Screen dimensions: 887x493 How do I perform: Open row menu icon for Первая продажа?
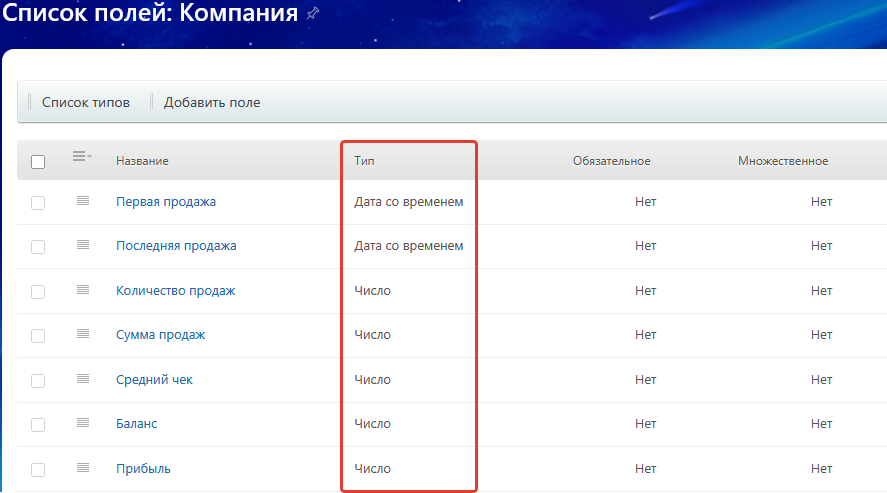[x=83, y=201]
